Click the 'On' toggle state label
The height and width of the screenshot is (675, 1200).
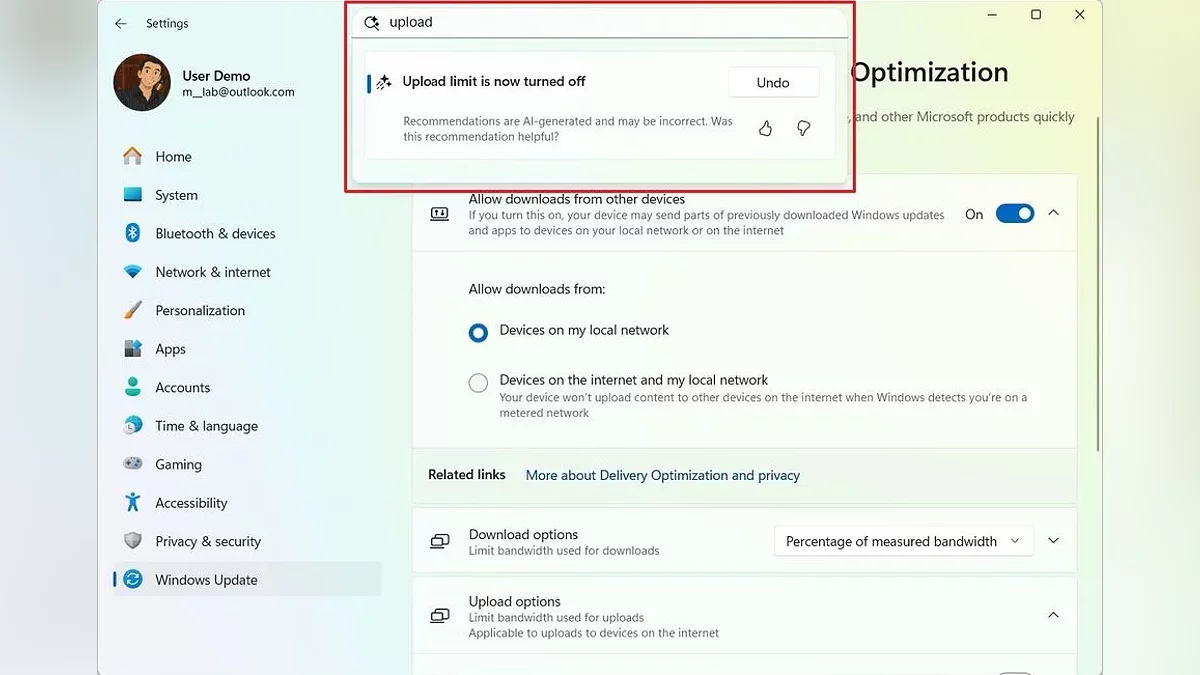[x=974, y=214]
